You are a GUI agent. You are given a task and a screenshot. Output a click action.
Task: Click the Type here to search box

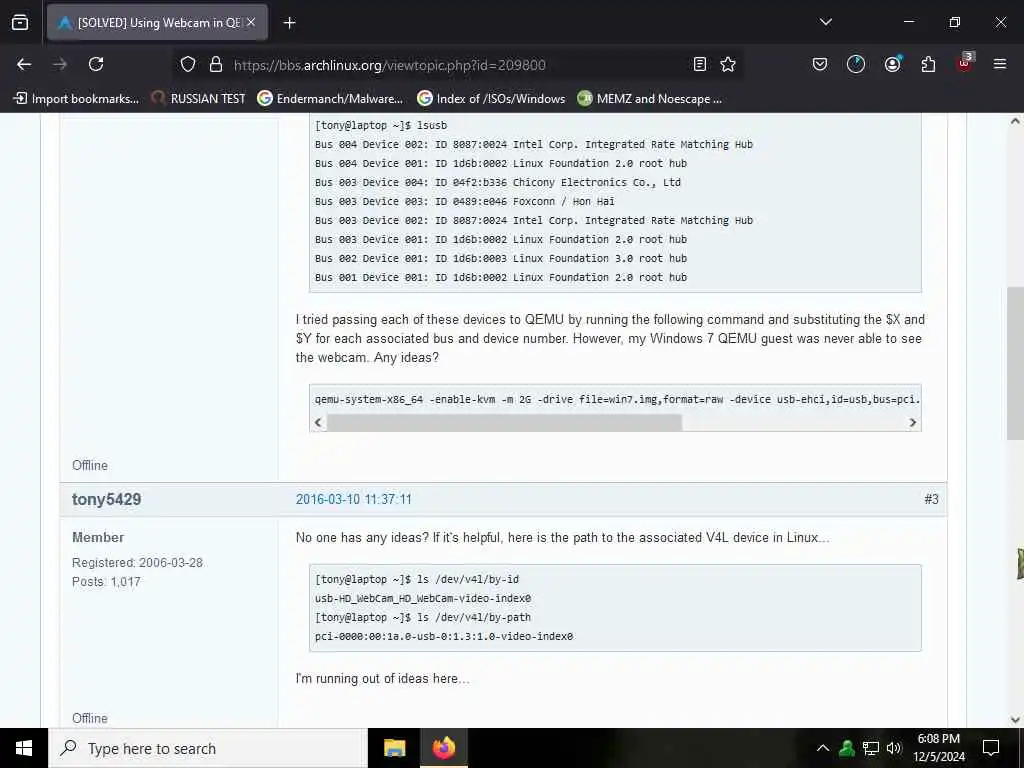pyautogui.click(x=208, y=748)
